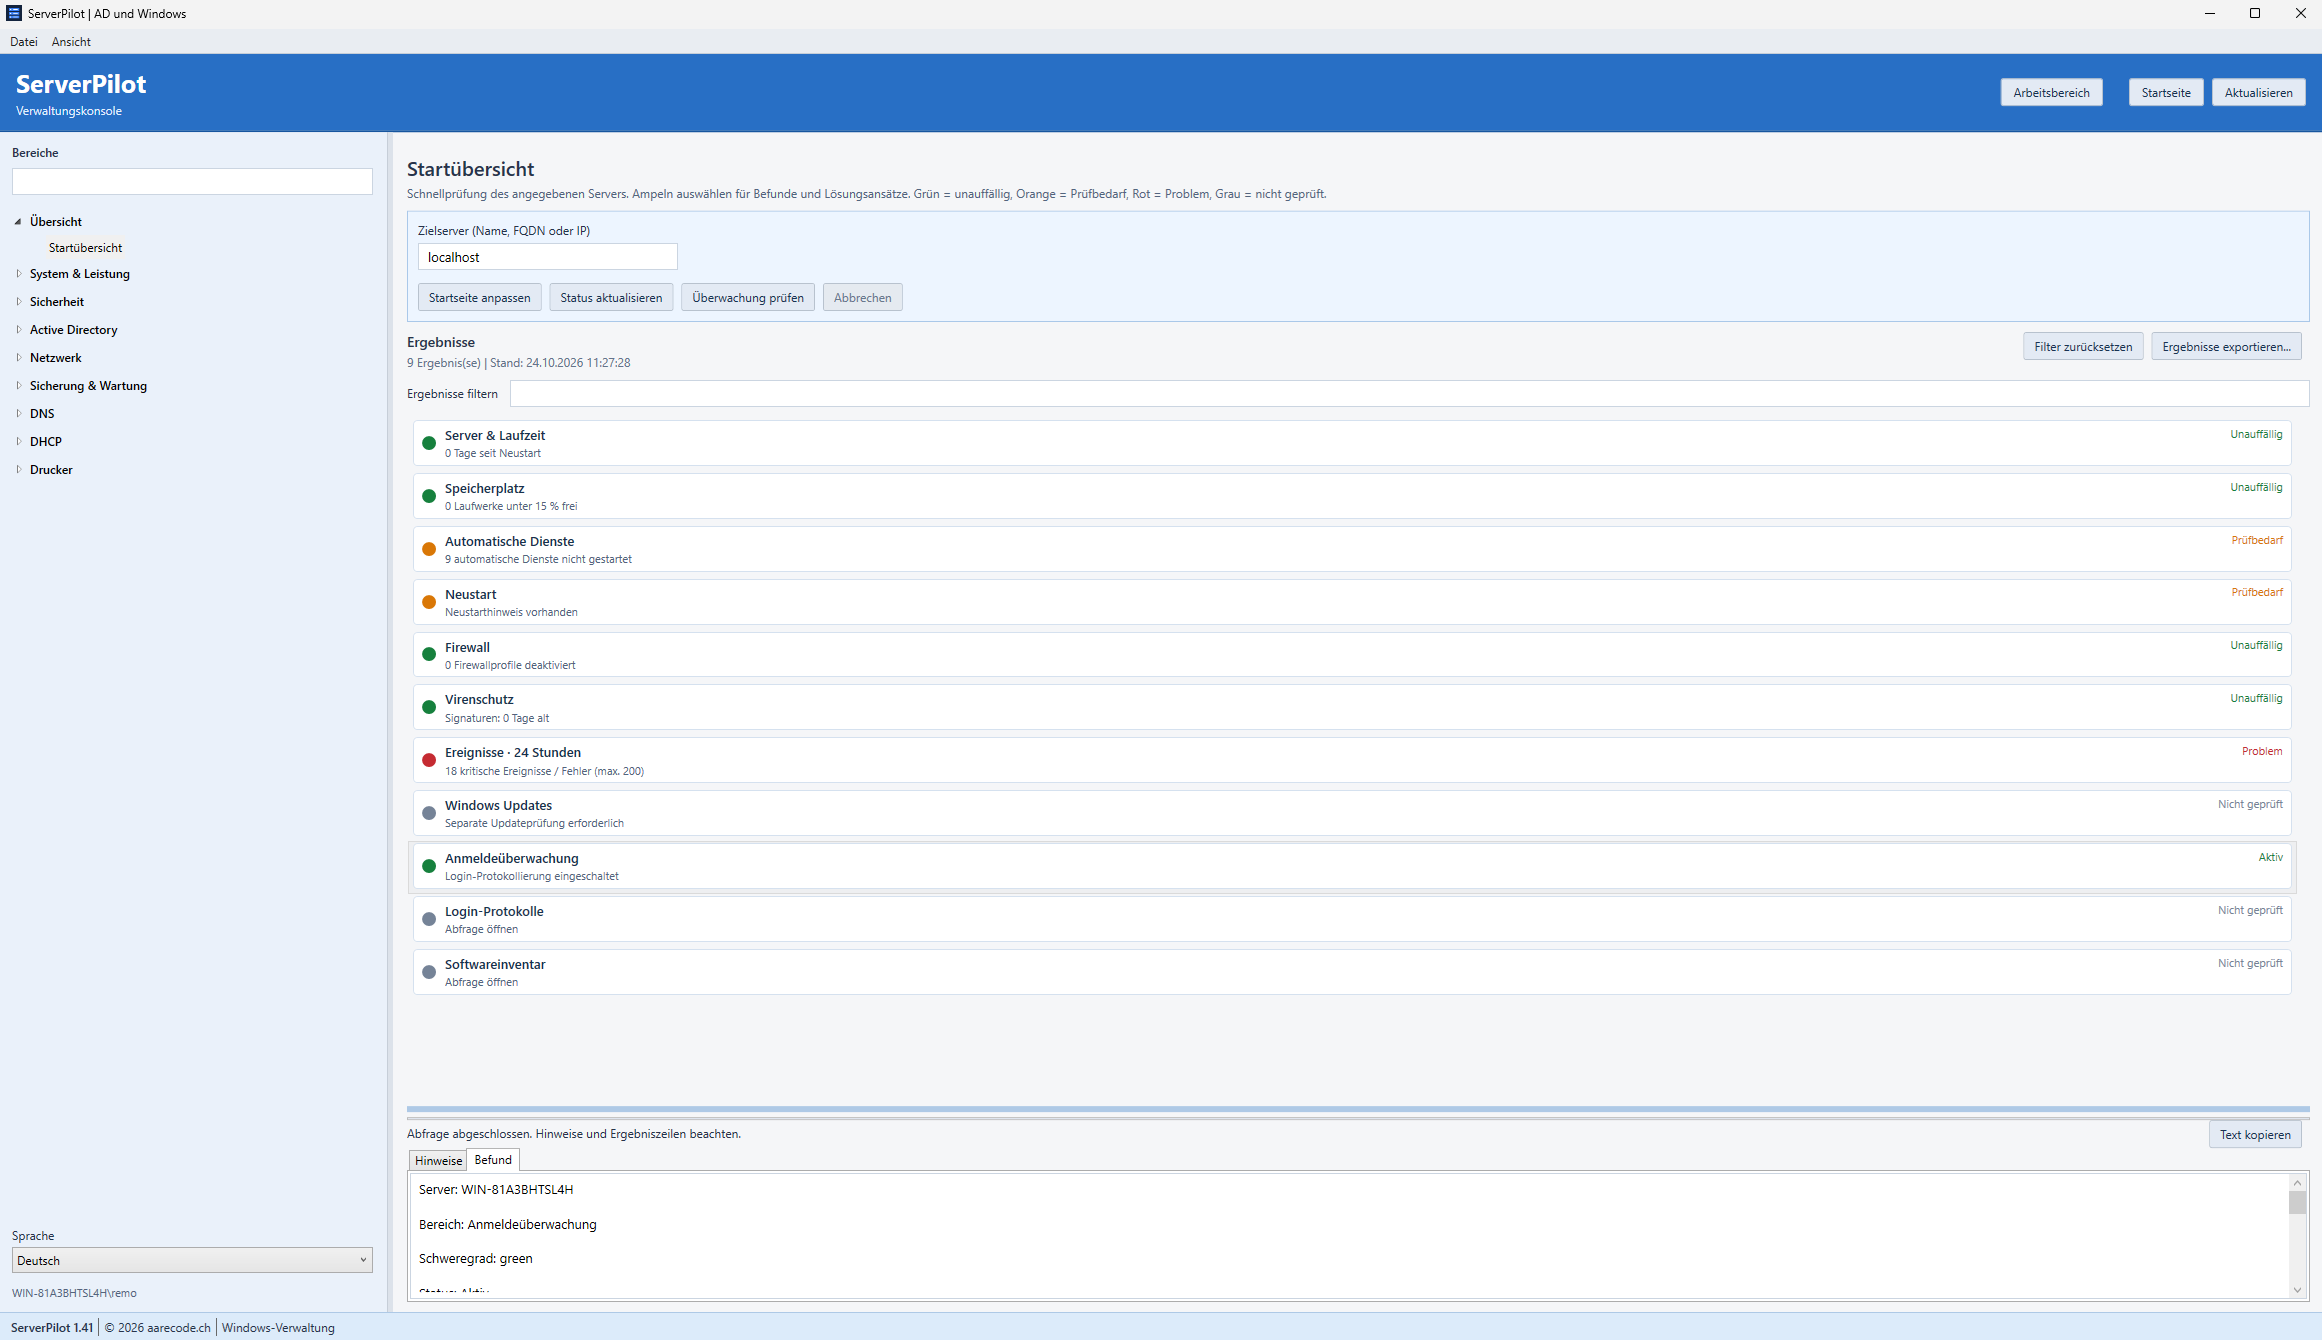The image size is (2322, 1340).
Task: Click 'ServerPilot 1.41' in the status bar
Action: [x=52, y=1328]
